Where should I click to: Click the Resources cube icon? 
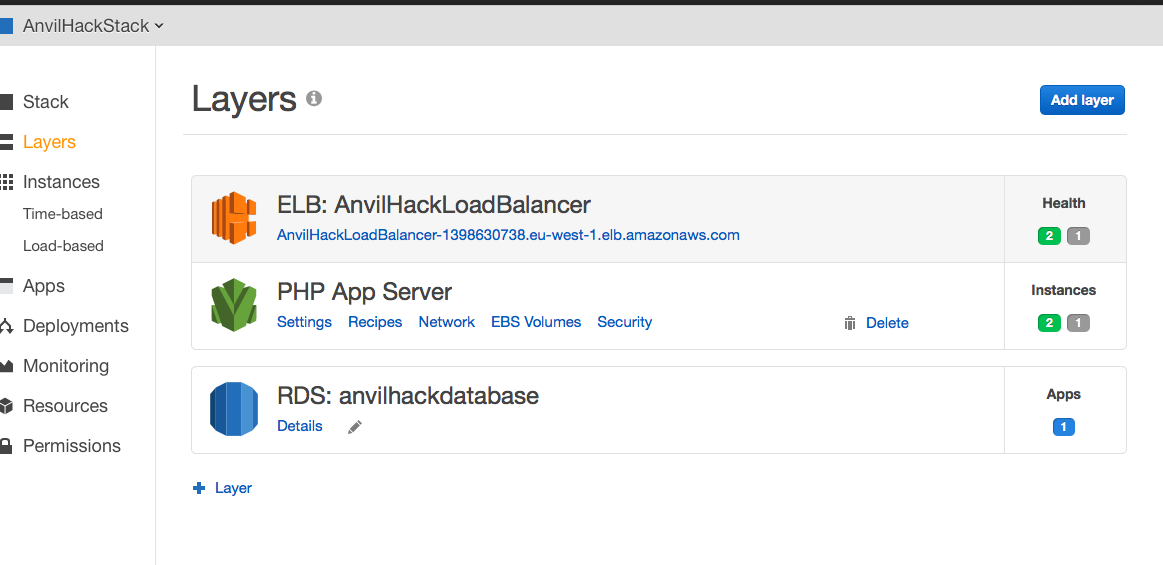(x=7, y=406)
